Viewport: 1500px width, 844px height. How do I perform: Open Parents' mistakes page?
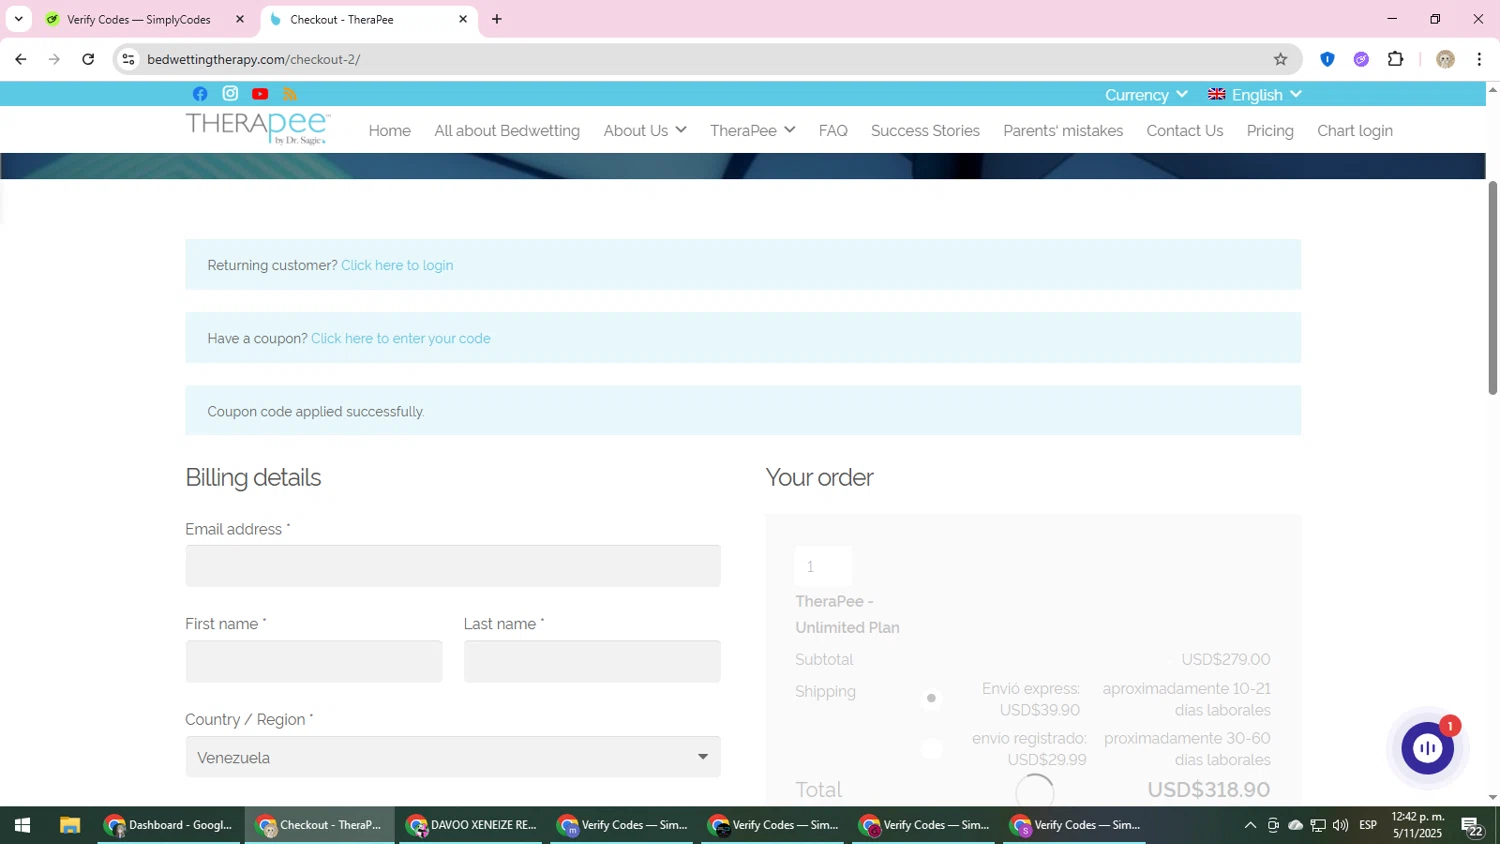tap(1063, 131)
